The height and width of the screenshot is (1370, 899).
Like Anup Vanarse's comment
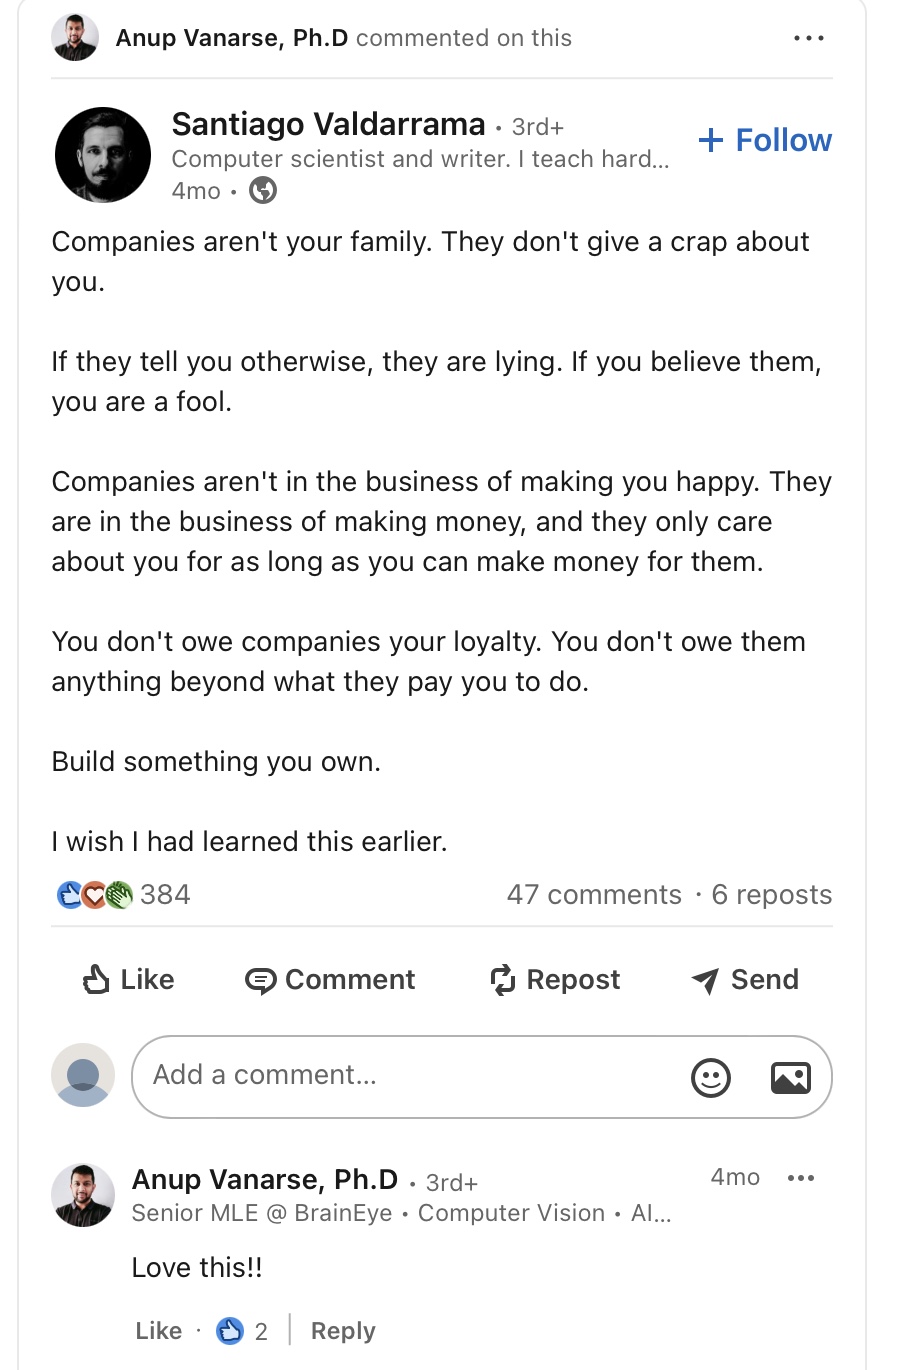pyautogui.click(x=159, y=1331)
